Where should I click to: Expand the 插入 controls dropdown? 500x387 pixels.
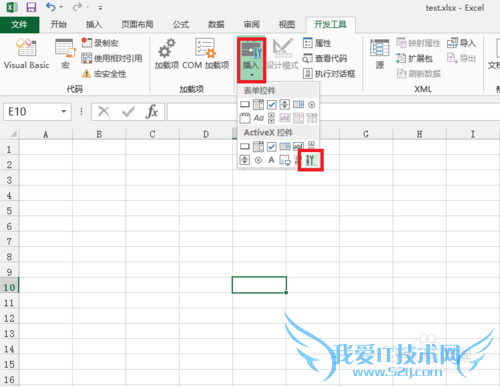tap(252, 60)
